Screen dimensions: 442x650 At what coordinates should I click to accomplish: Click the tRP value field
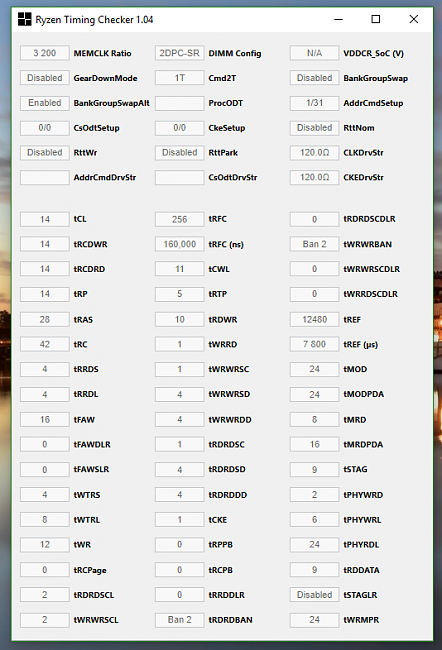(x=45, y=294)
